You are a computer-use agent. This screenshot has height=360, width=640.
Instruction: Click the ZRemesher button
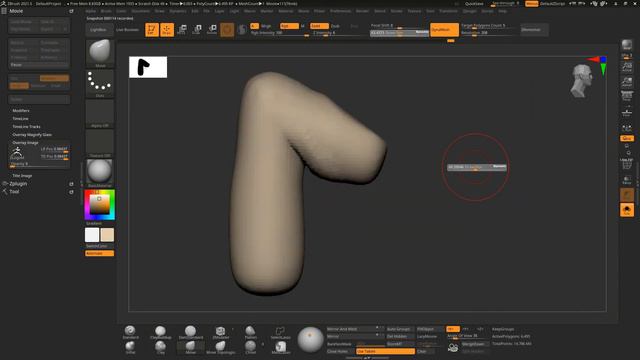coord(534,29)
